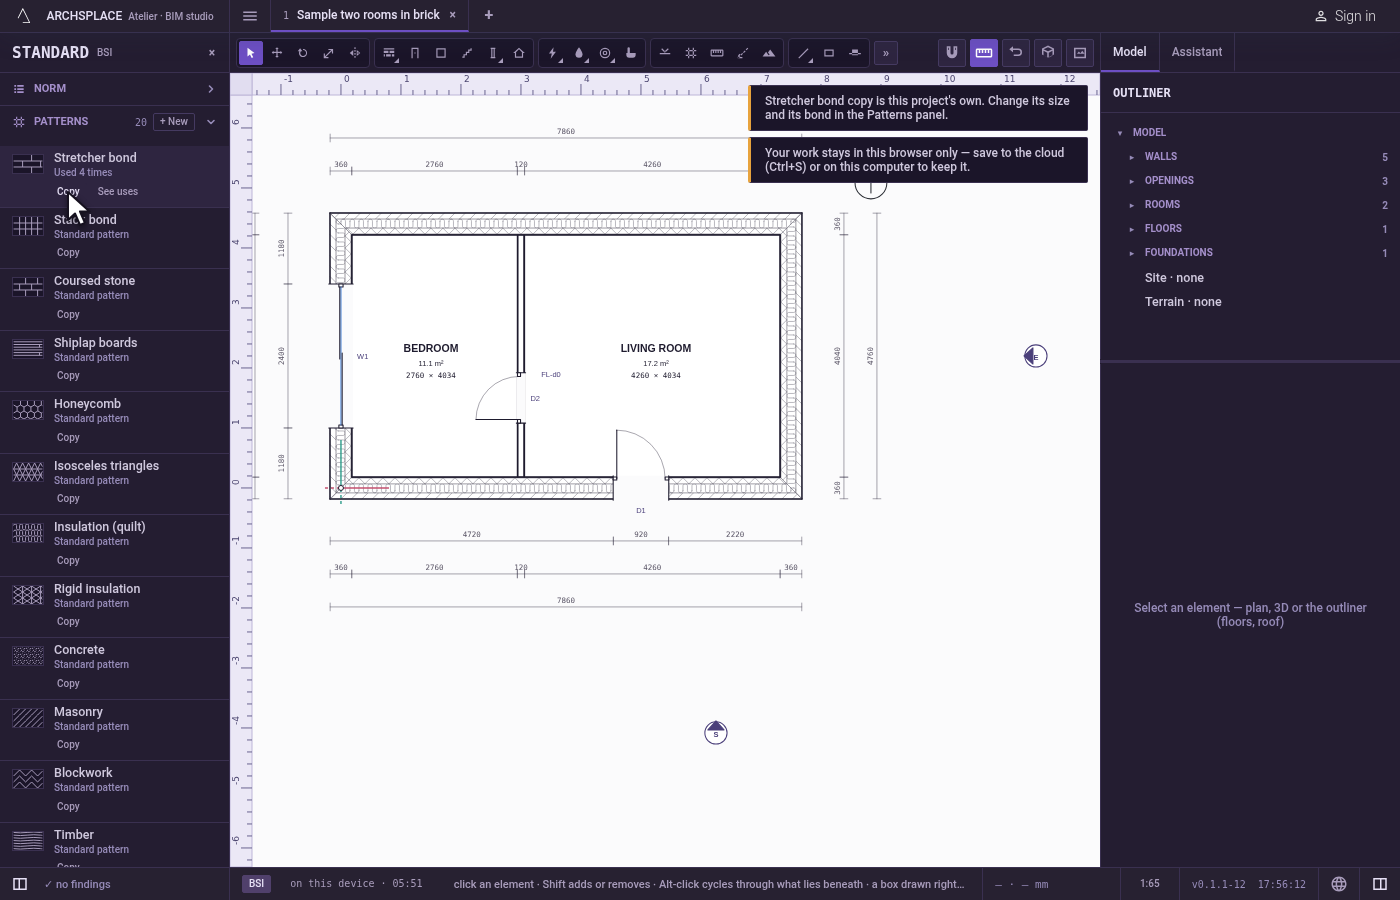Expand the FOUNDATIONS tree node

coord(1132,253)
